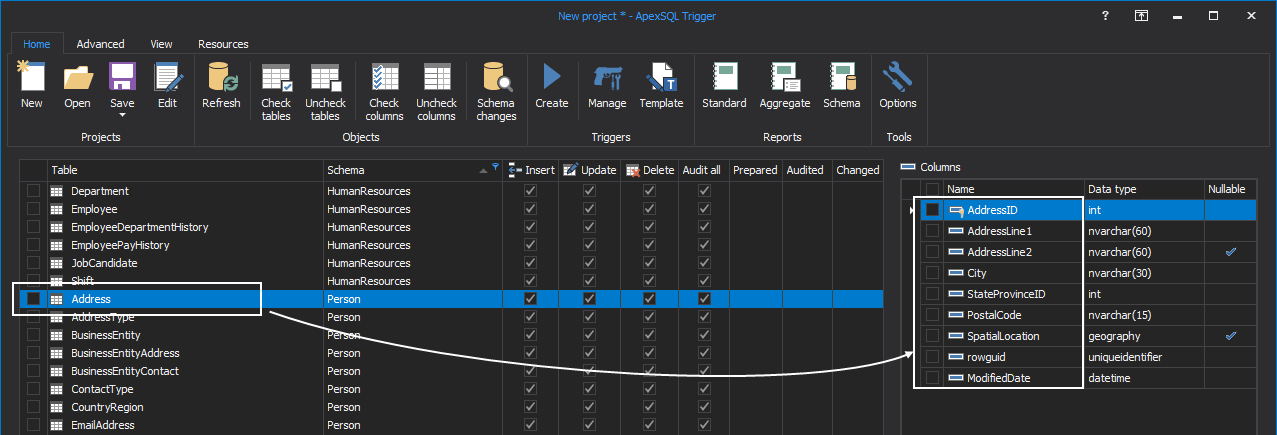The width and height of the screenshot is (1277, 435).
Task: Toggle Delete checkbox for Address row
Action: click(x=649, y=299)
